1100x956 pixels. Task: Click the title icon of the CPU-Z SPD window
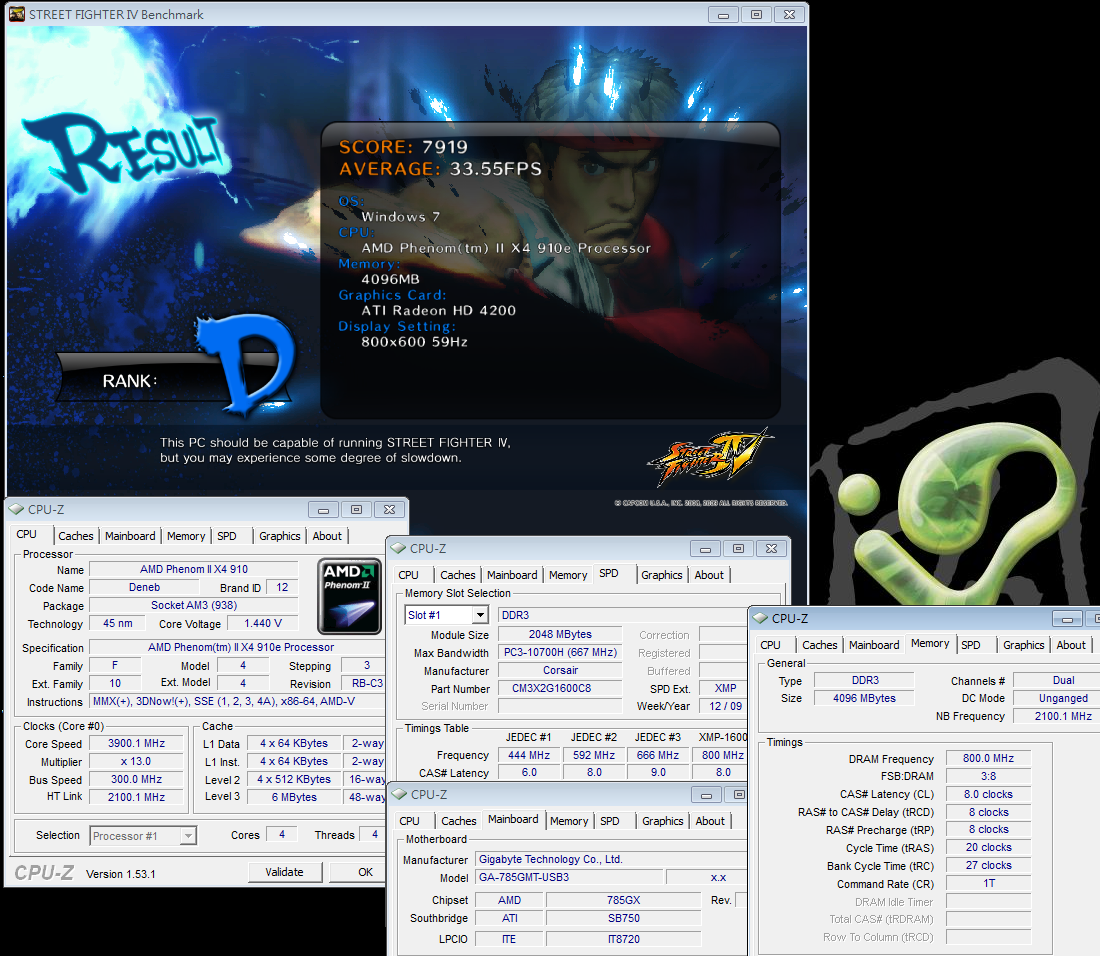click(398, 548)
